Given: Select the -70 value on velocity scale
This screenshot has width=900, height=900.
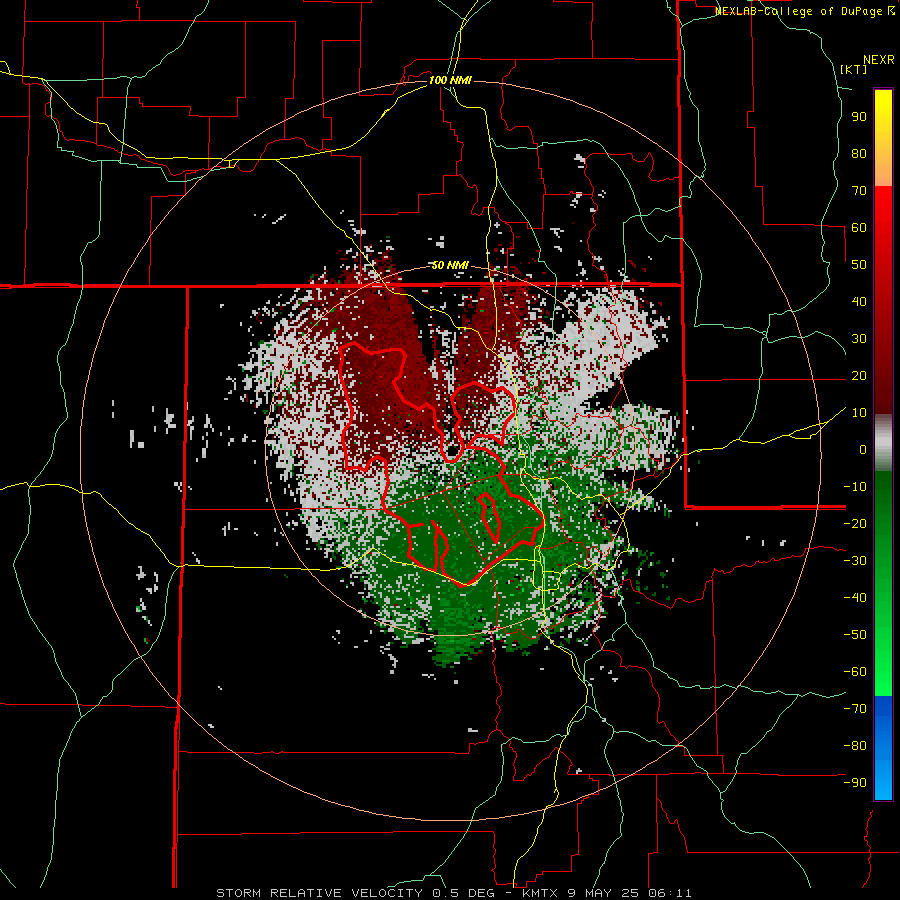Looking at the screenshot, I should [855, 709].
